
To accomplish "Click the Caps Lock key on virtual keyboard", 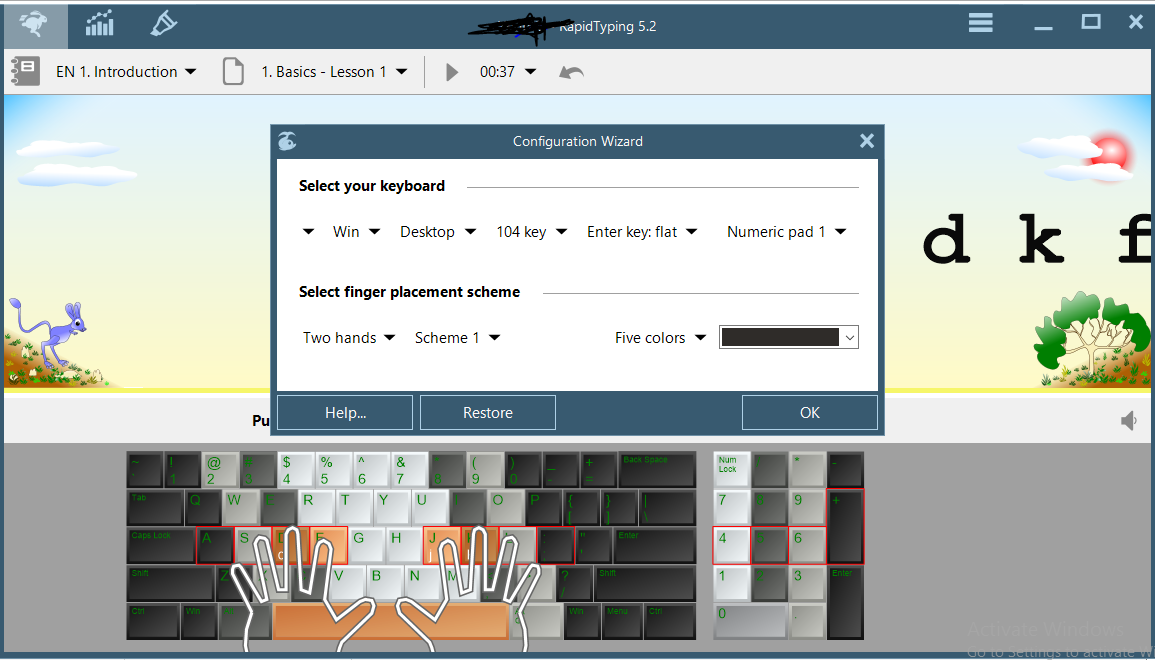I will (161, 546).
